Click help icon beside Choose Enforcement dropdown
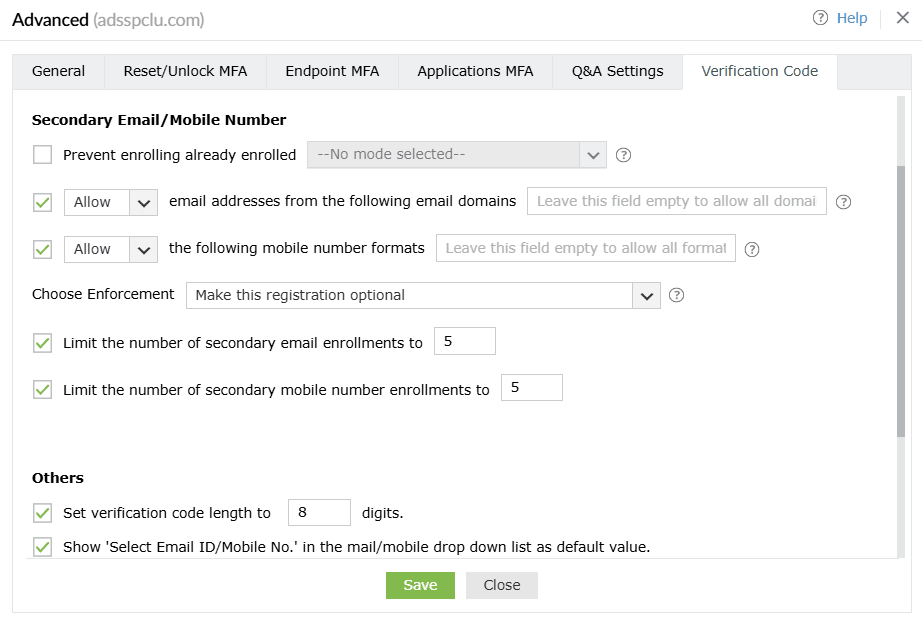The height and width of the screenshot is (622, 922). point(676,295)
